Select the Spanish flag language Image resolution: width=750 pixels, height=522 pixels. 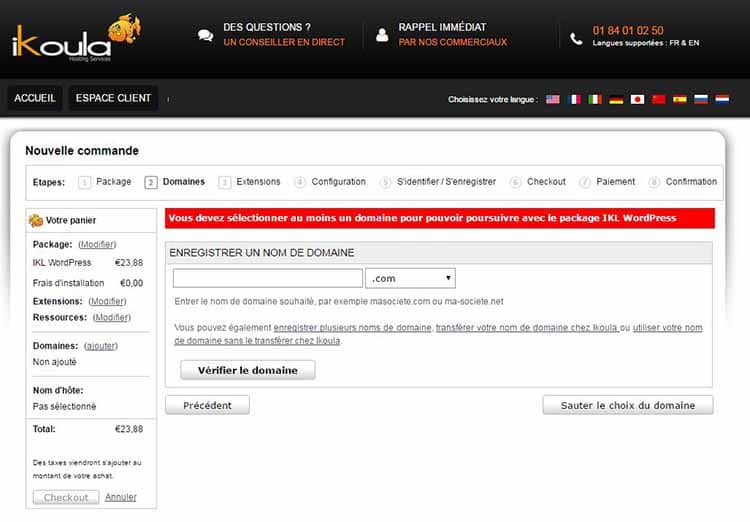pos(680,100)
